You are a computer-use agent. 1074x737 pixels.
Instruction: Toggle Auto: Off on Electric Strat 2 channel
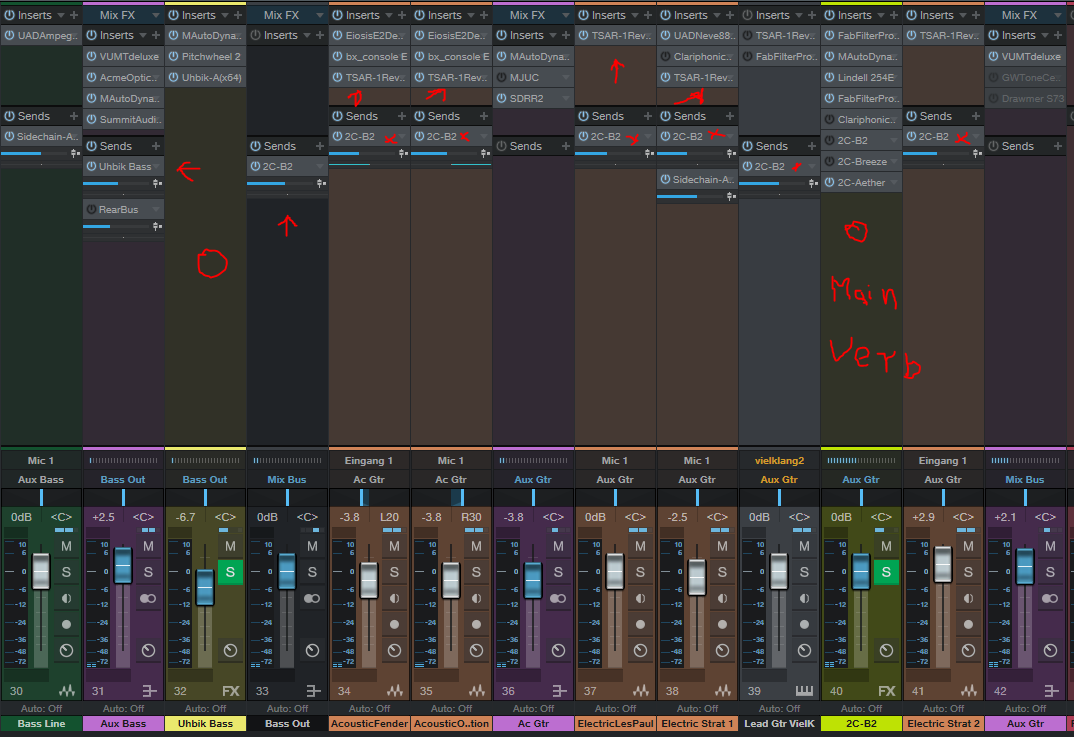point(943,708)
